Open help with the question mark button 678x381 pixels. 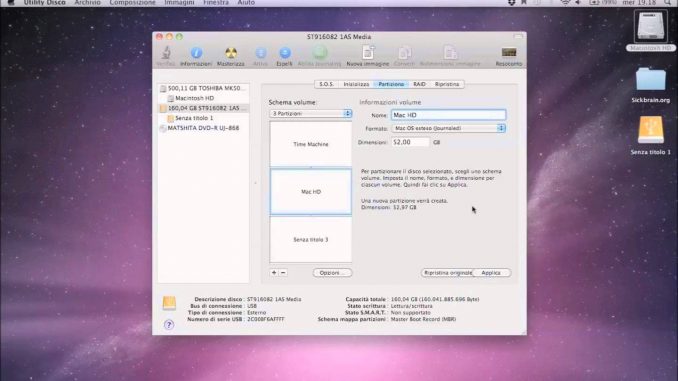coord(169,324)
